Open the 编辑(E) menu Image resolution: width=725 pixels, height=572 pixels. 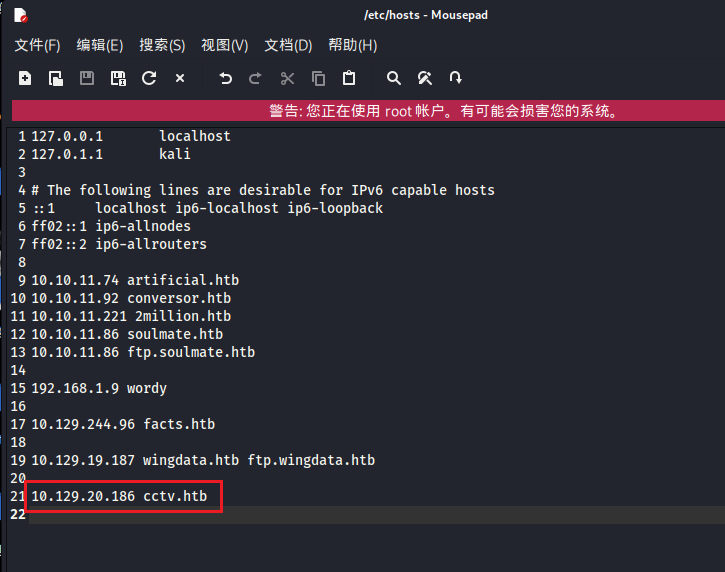pos(100,45)
